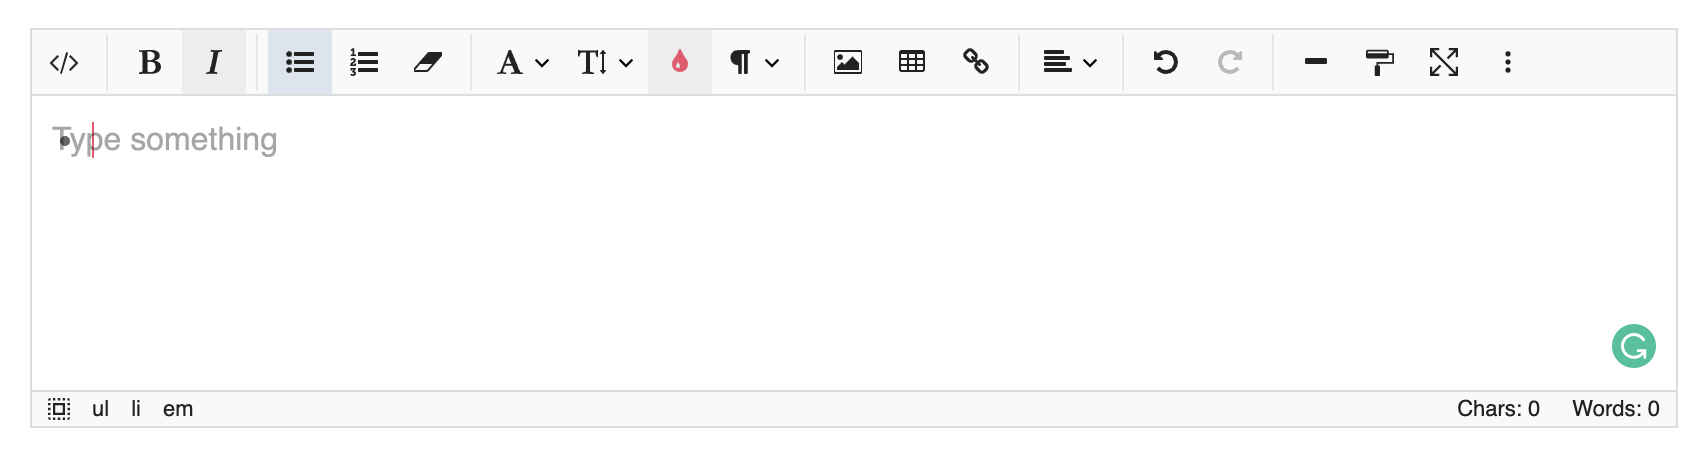This screenshot has width=1704, height=462.
Task: Expand the font family dropdown
Action: coord(523,62)
